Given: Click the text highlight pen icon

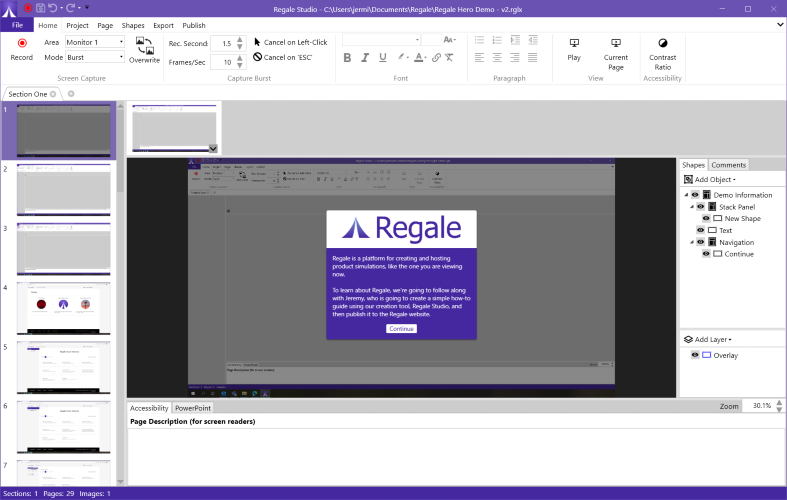Looking at the screenshot, I should [401, 57].
